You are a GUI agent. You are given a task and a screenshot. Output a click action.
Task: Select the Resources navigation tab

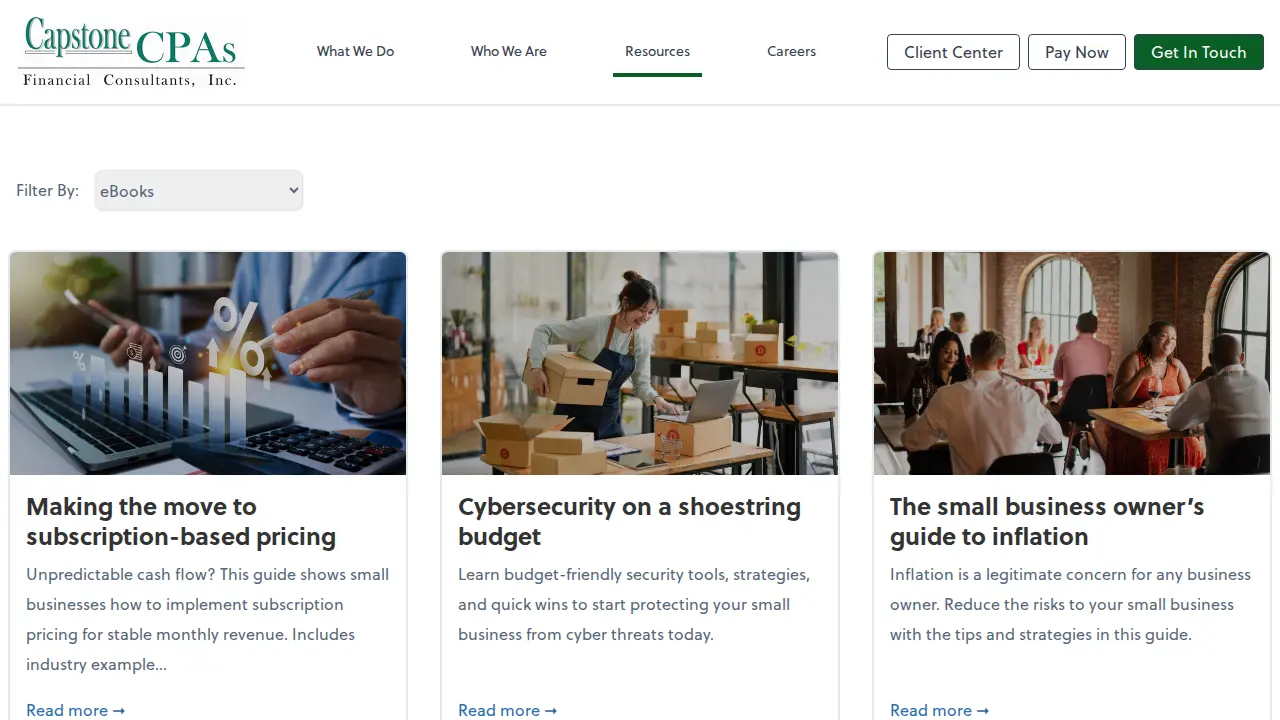coord(657,51)
